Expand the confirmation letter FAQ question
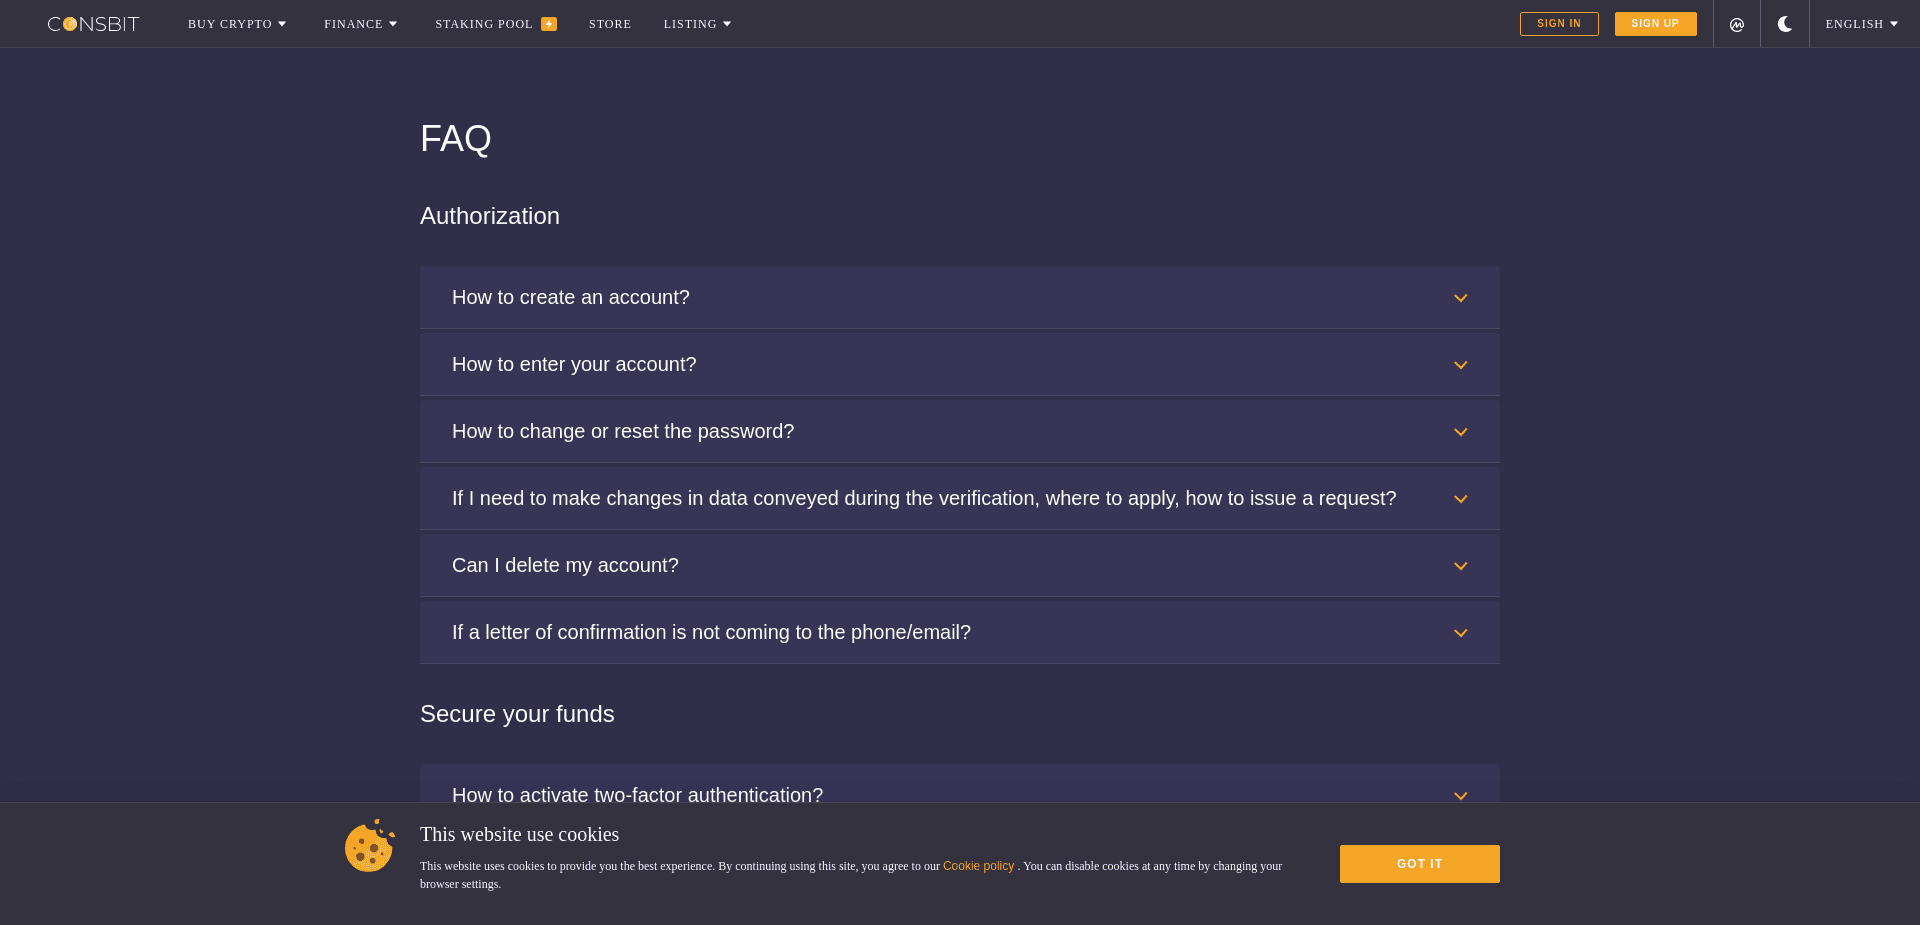The height and width of the screenshot is (925, 1920). tap(959, 631)
